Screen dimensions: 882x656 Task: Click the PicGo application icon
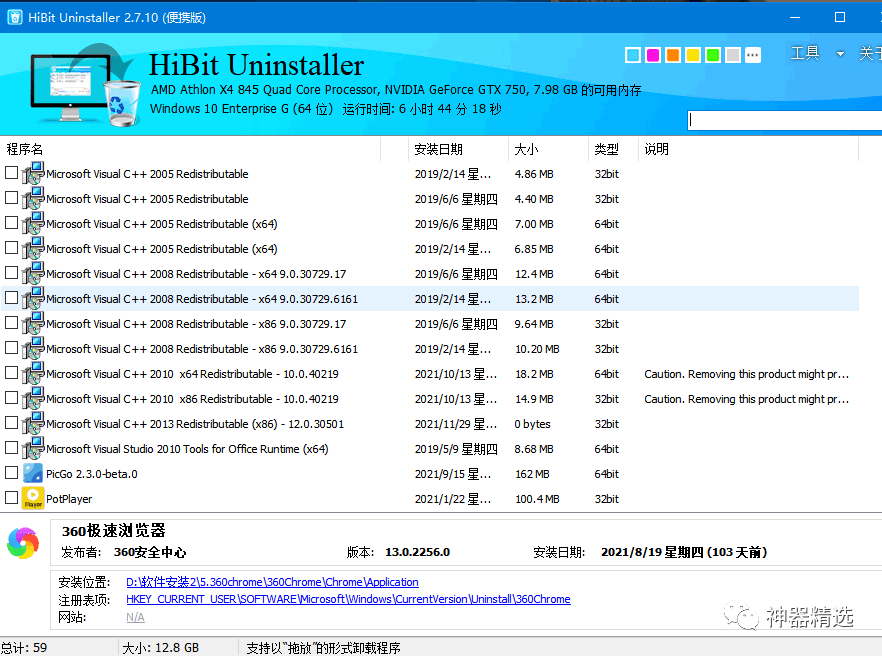(33, 474)
